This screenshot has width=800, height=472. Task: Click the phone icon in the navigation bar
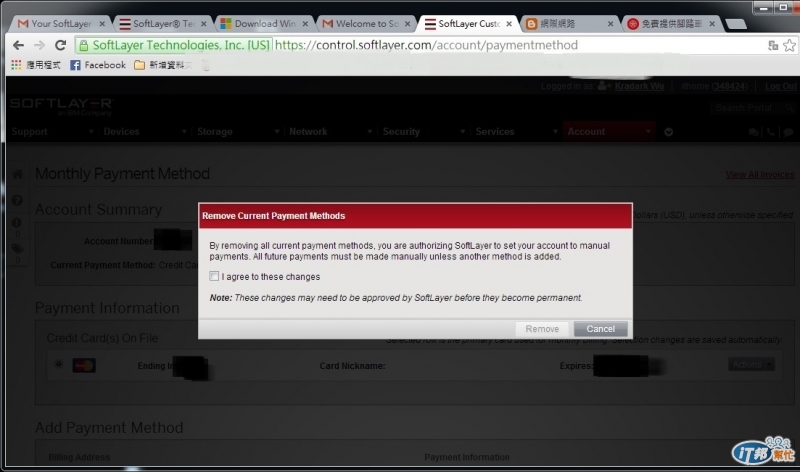770,132
